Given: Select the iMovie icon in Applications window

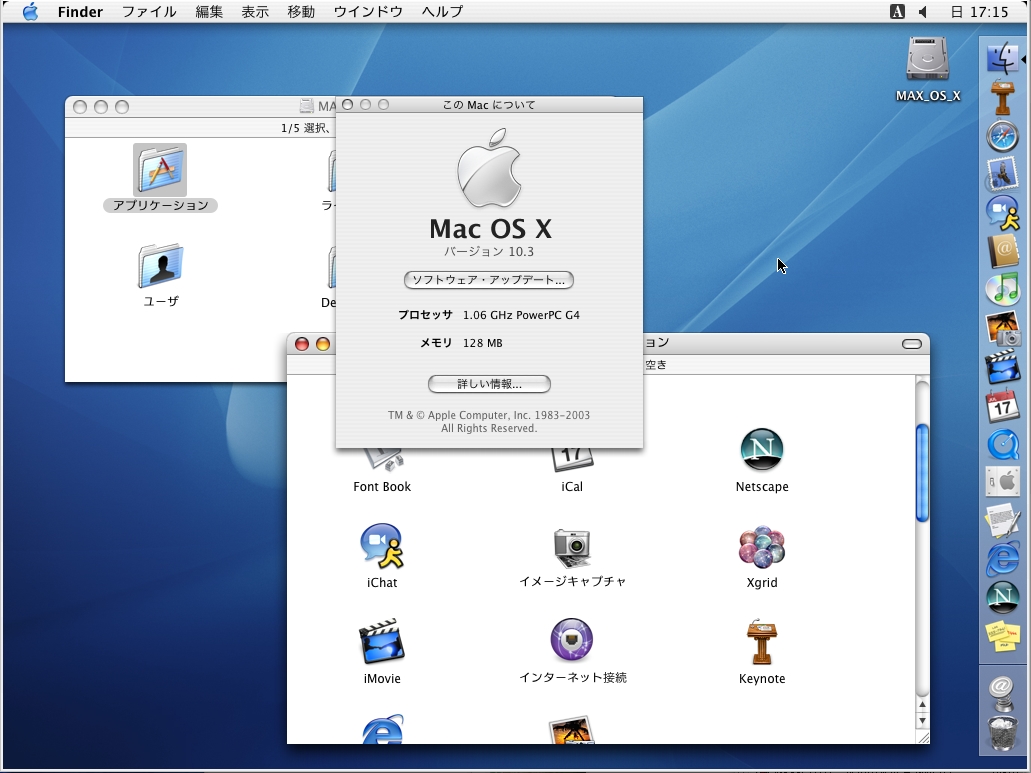Looking at the screenshot, I should 381,642.
